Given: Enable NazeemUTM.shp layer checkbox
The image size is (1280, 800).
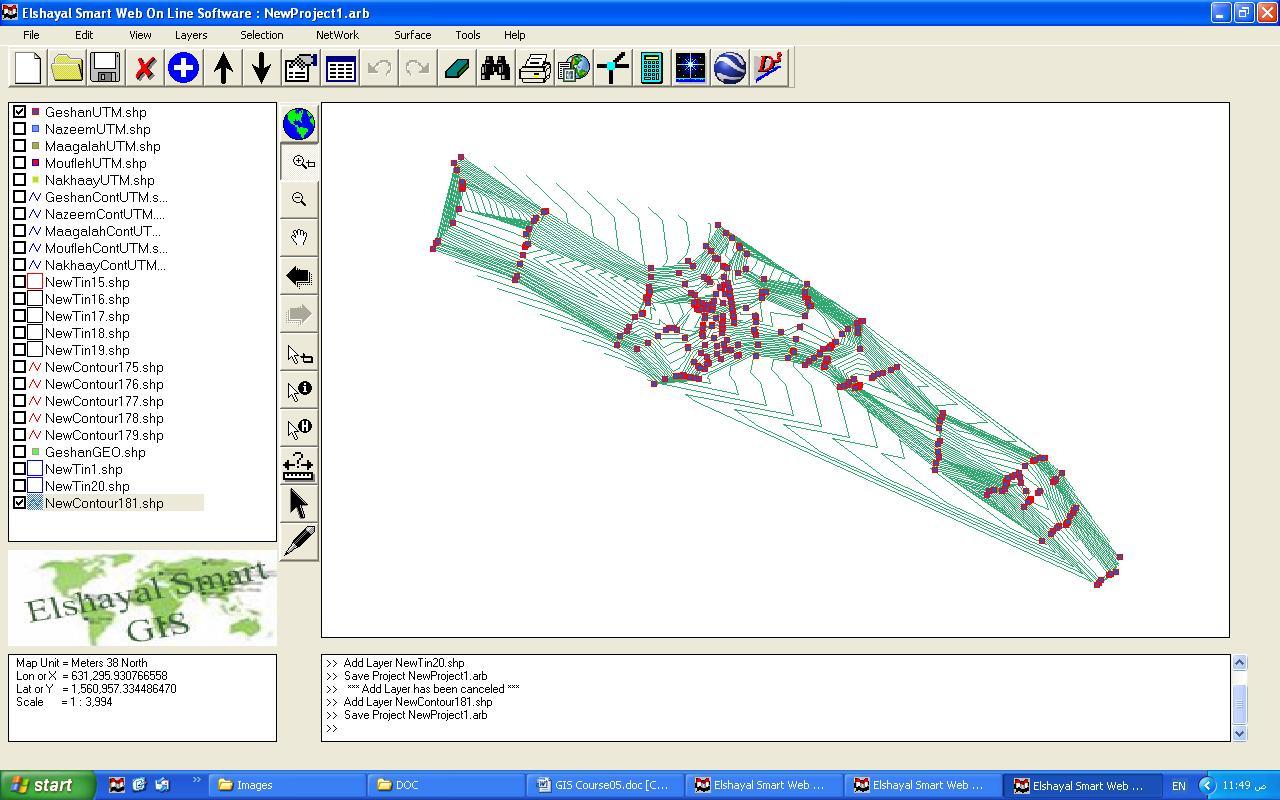Looking at the screenshot, I should (x=19, y=129).
